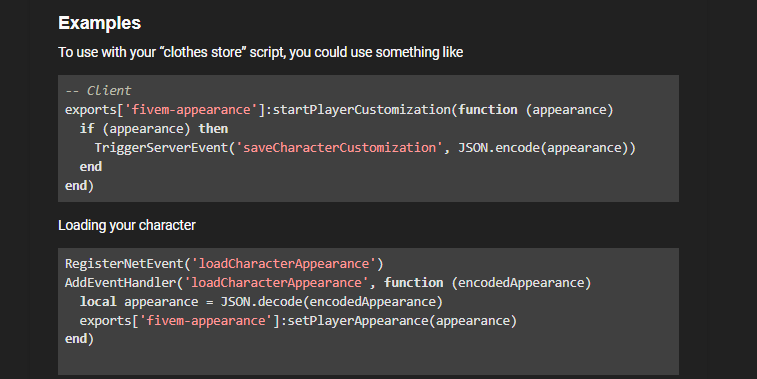Click "local appearance" declaration
The image size is (757, 379).
click(x=139, y=302)
